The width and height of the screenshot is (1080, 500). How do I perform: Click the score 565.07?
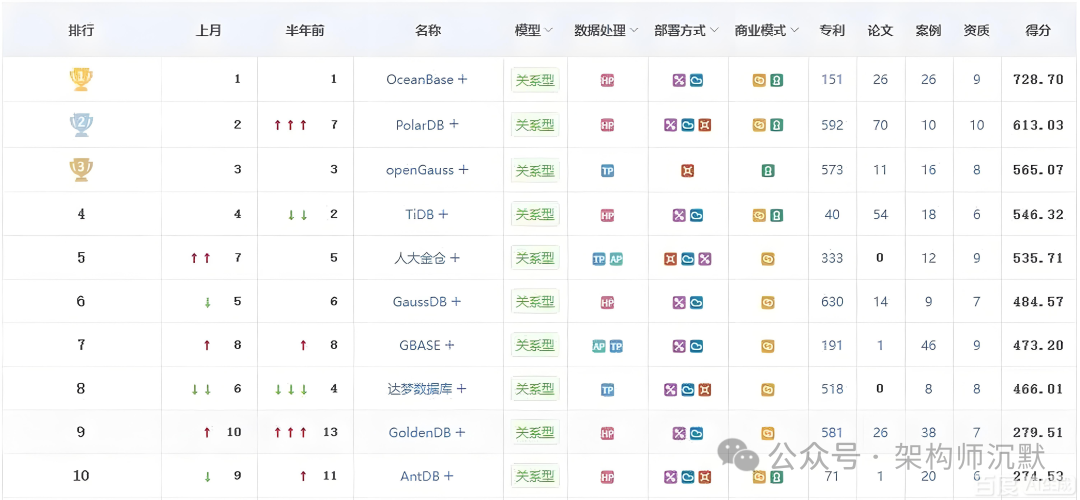(x=1038, y=170)
